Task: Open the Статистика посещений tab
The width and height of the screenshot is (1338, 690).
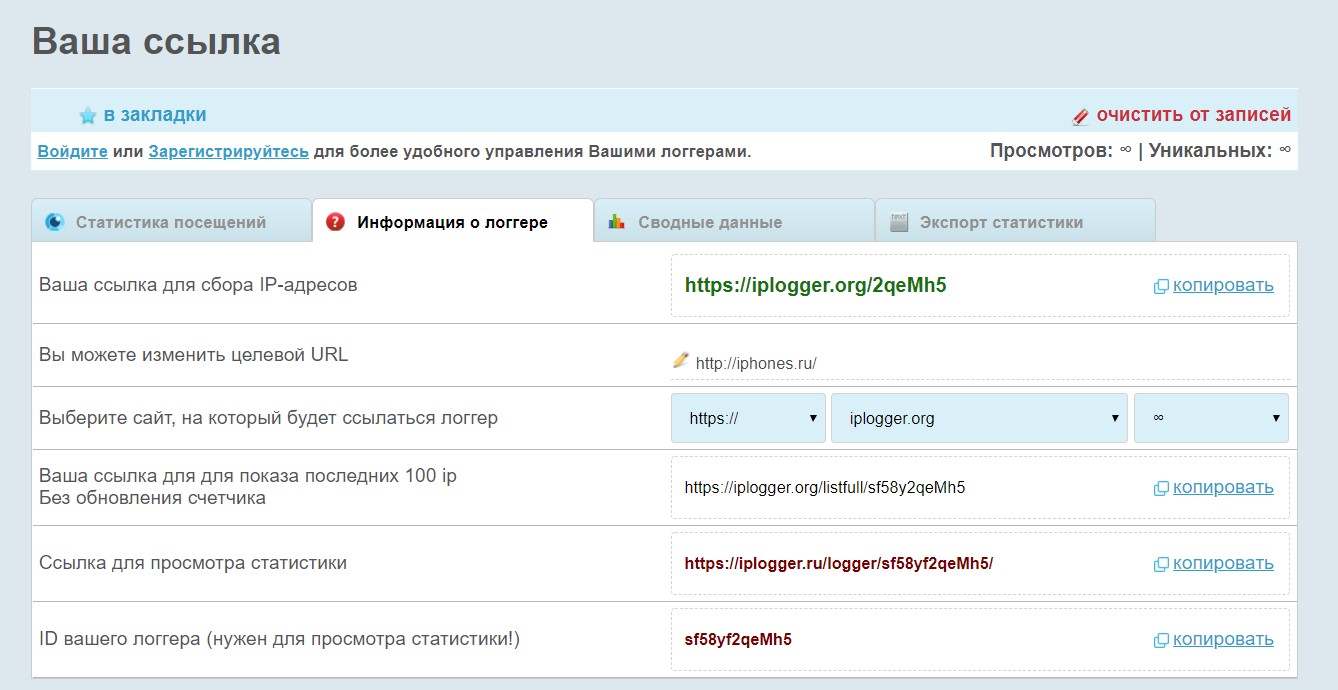Action: tap(171, 221)
